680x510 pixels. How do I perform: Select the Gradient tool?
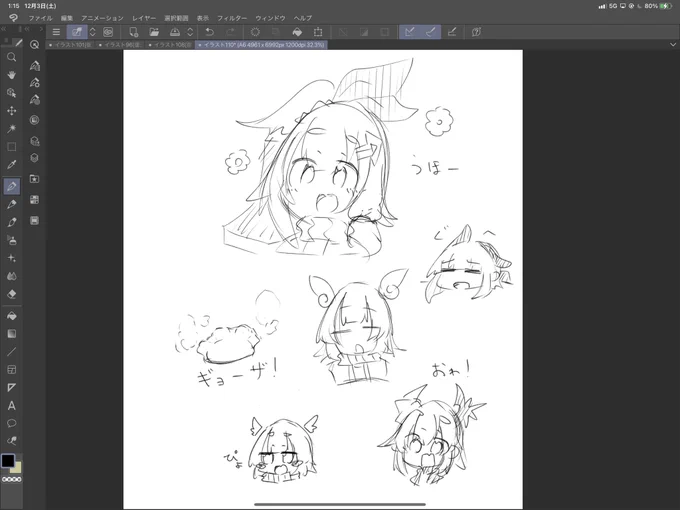(12, 333)
